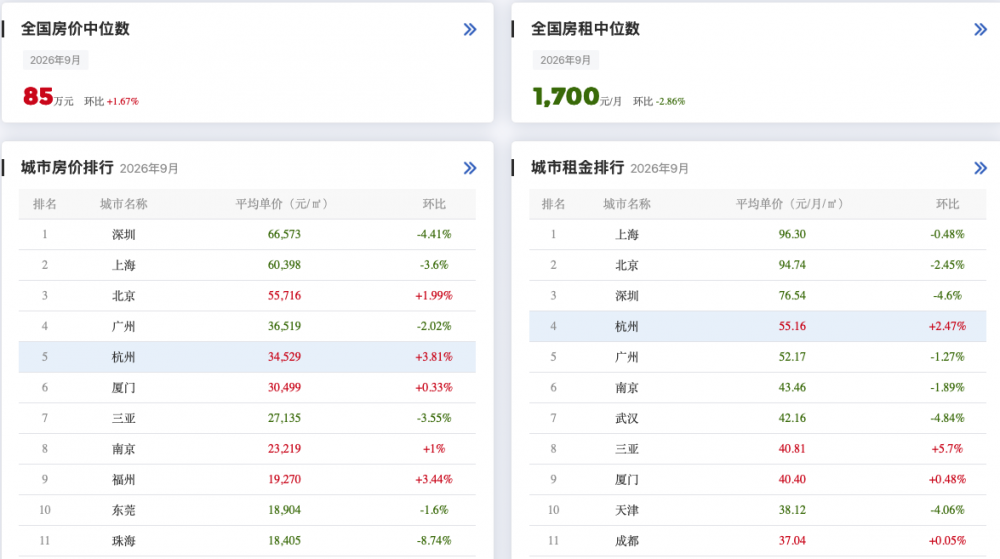Open national median rent details arrow

[x=980, y=29]
